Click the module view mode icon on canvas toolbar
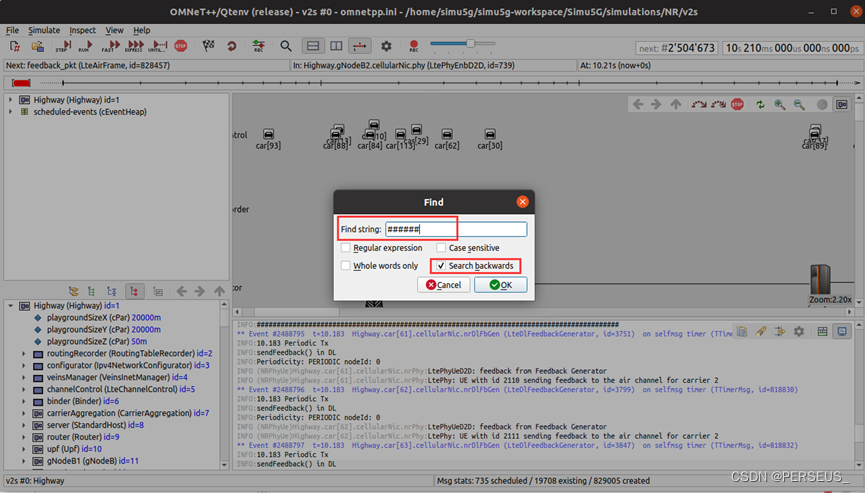 click(842, 104)
